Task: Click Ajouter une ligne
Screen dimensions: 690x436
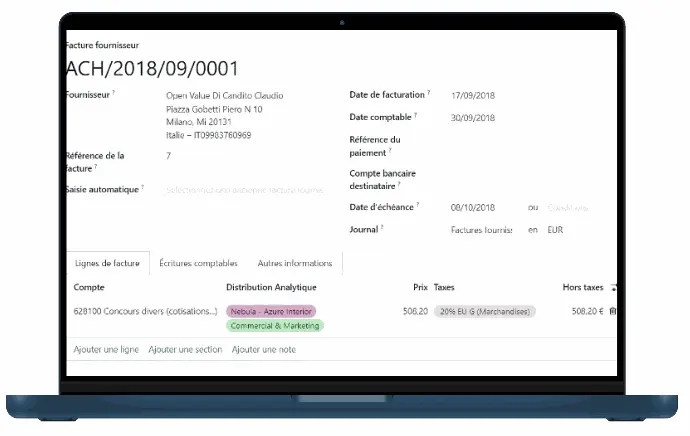Action: (106, 349)
